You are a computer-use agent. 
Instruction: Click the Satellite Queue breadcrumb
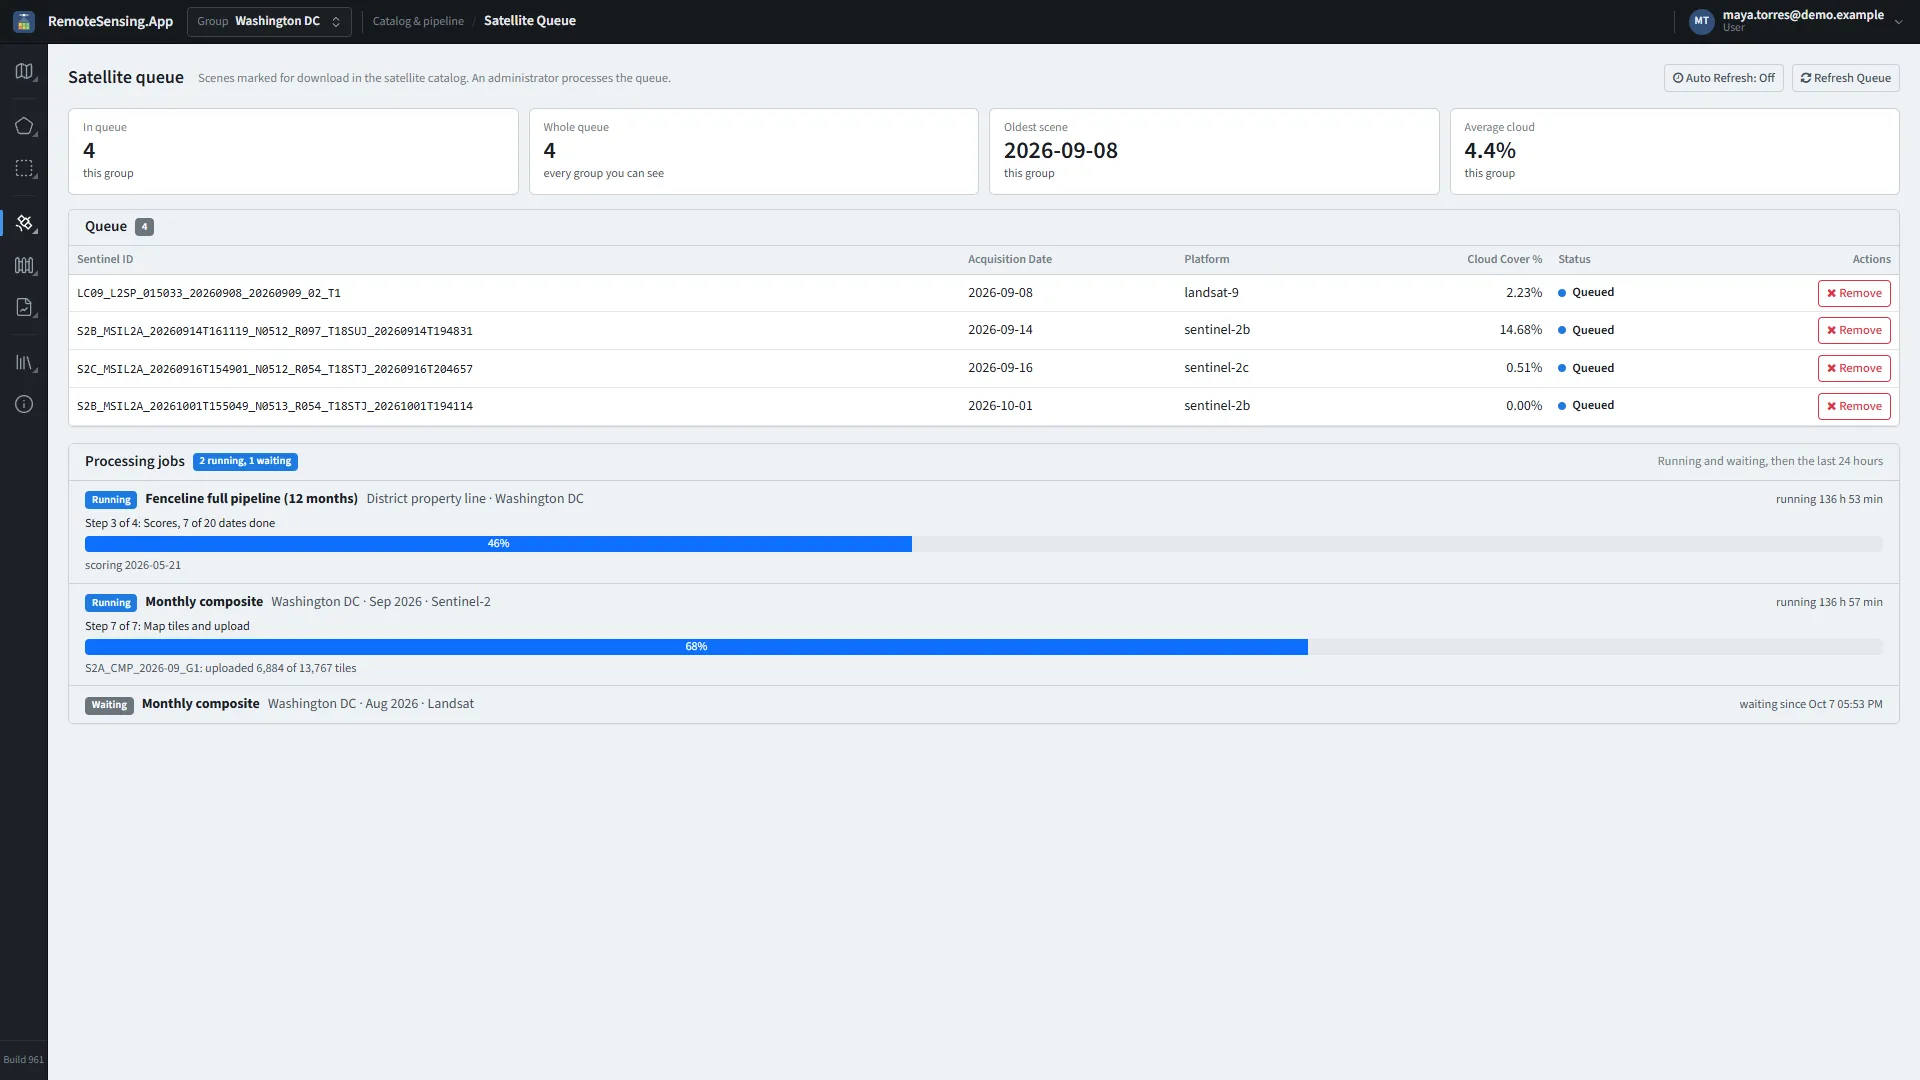530,21
